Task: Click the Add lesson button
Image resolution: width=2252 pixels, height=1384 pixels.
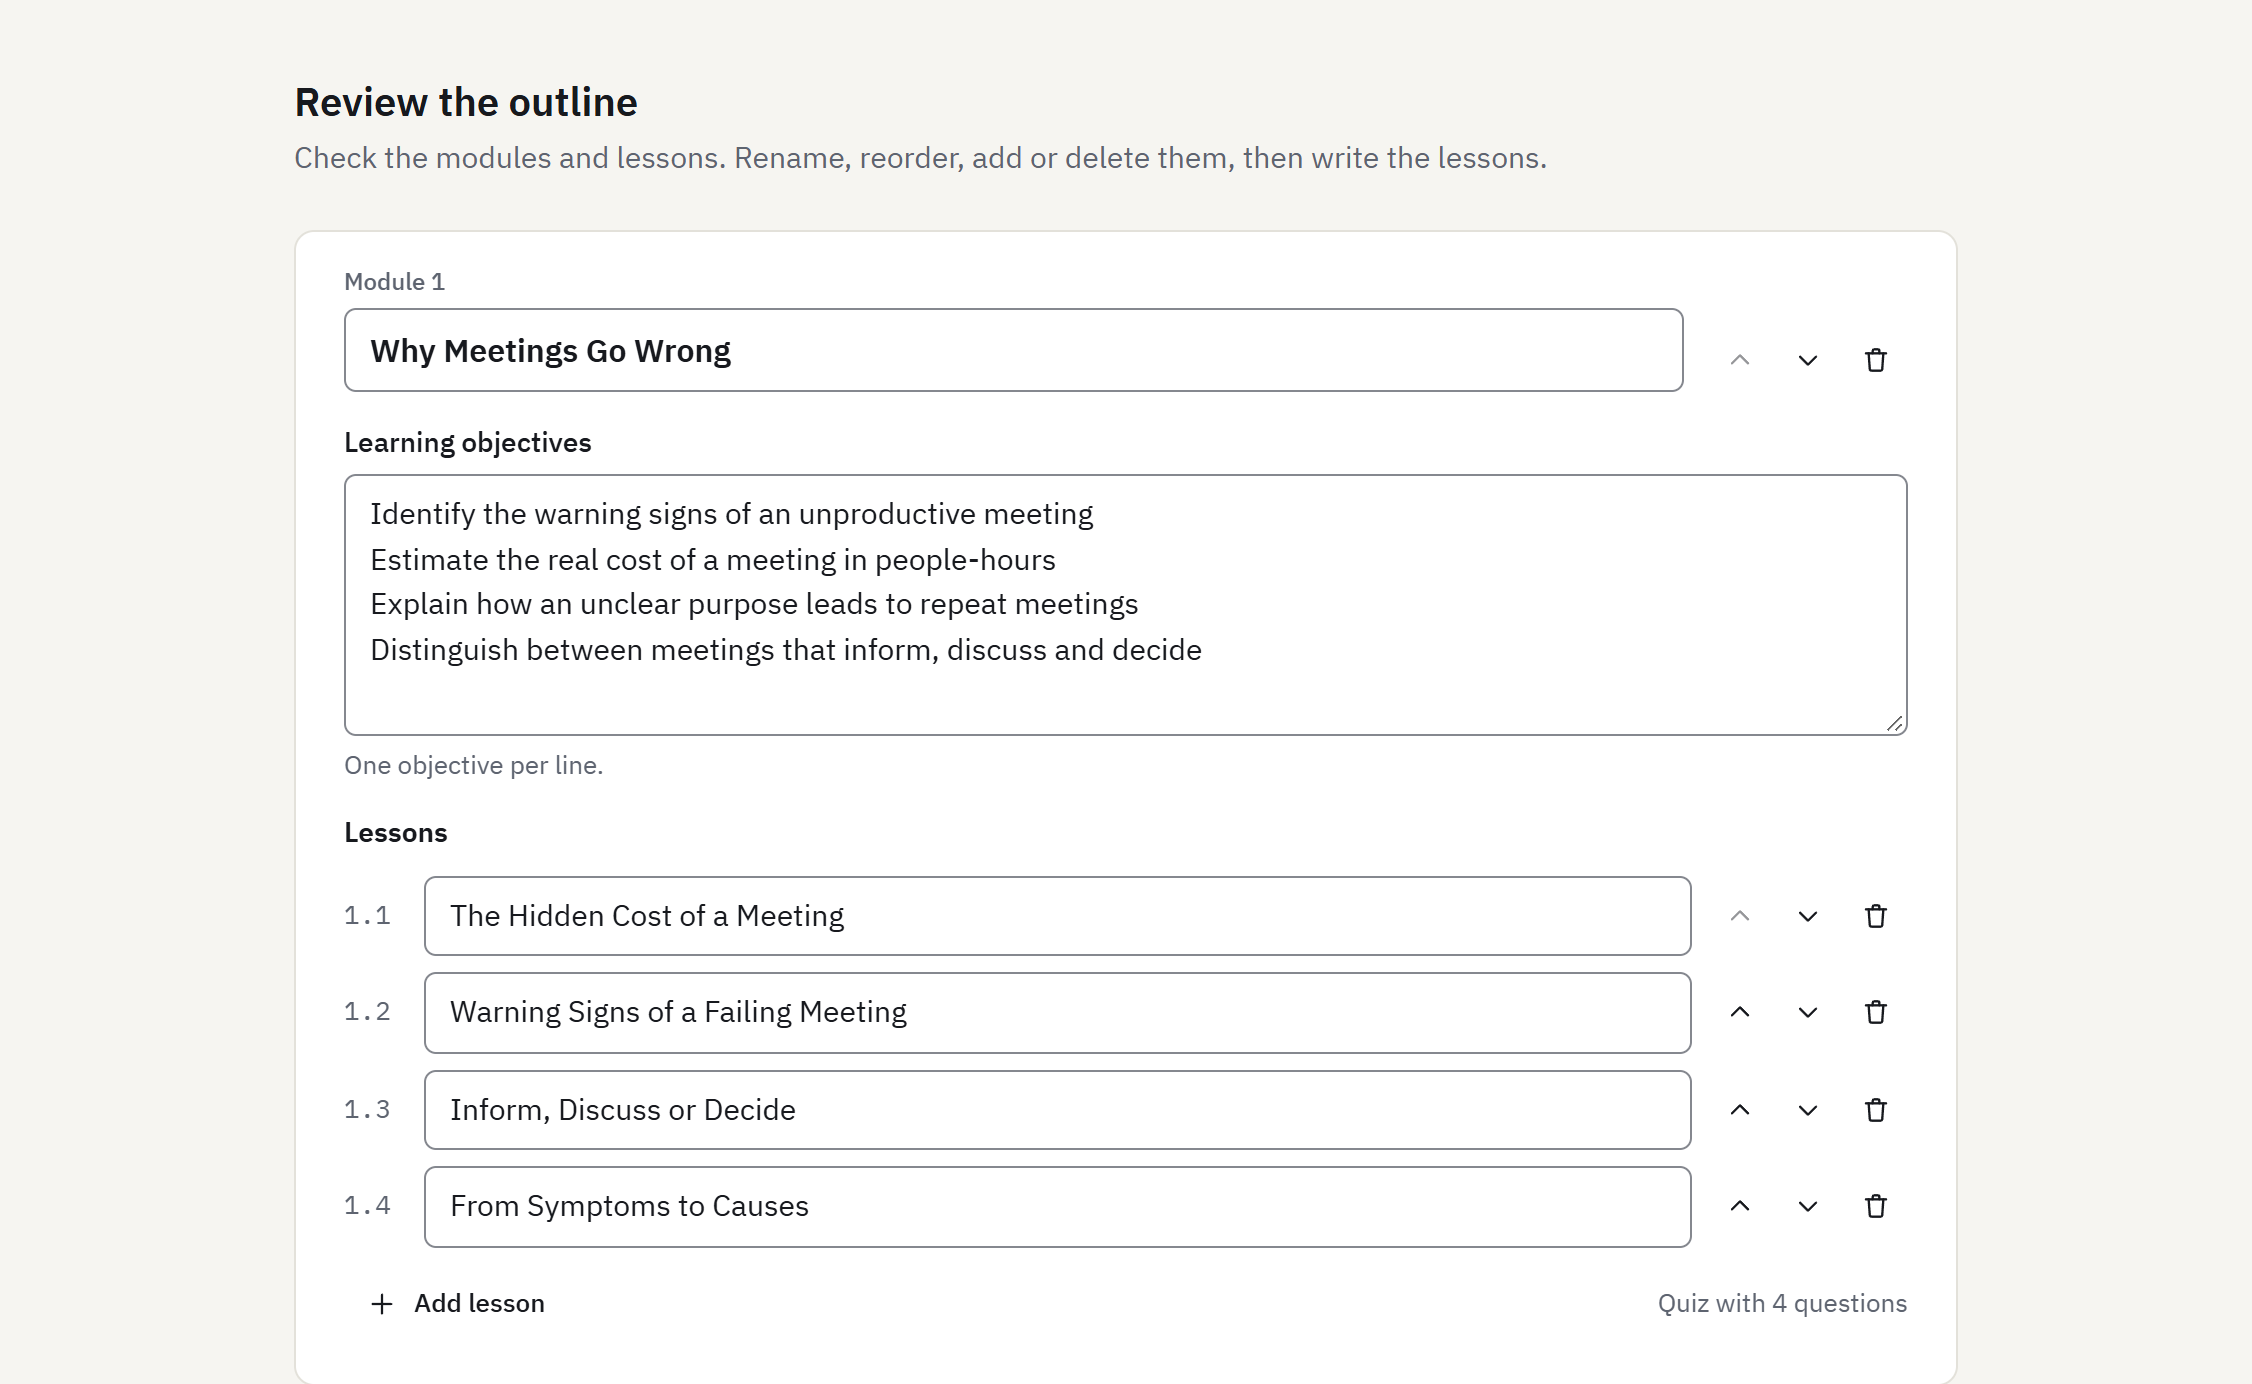Action: (458, 1304)
